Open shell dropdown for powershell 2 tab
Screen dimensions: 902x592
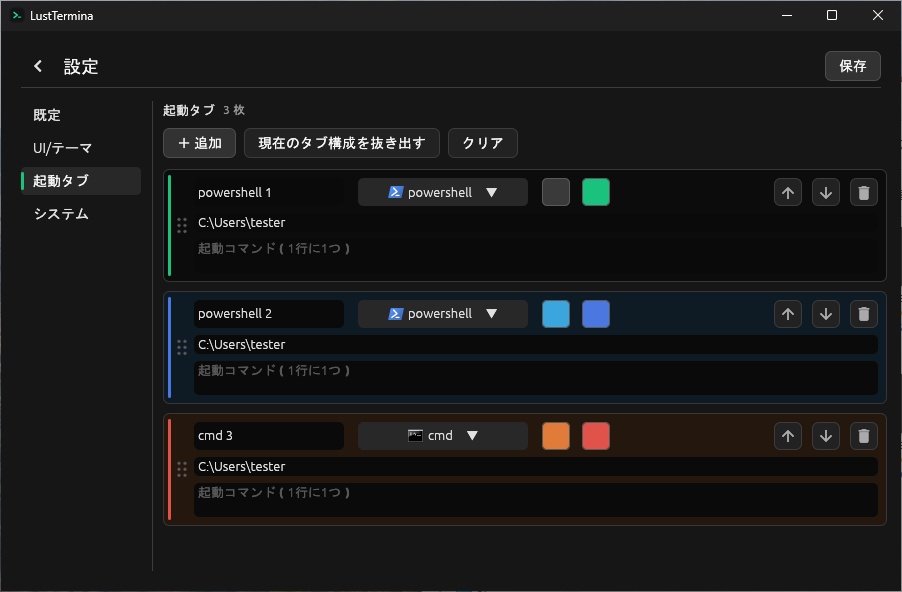tap(442, 314)
